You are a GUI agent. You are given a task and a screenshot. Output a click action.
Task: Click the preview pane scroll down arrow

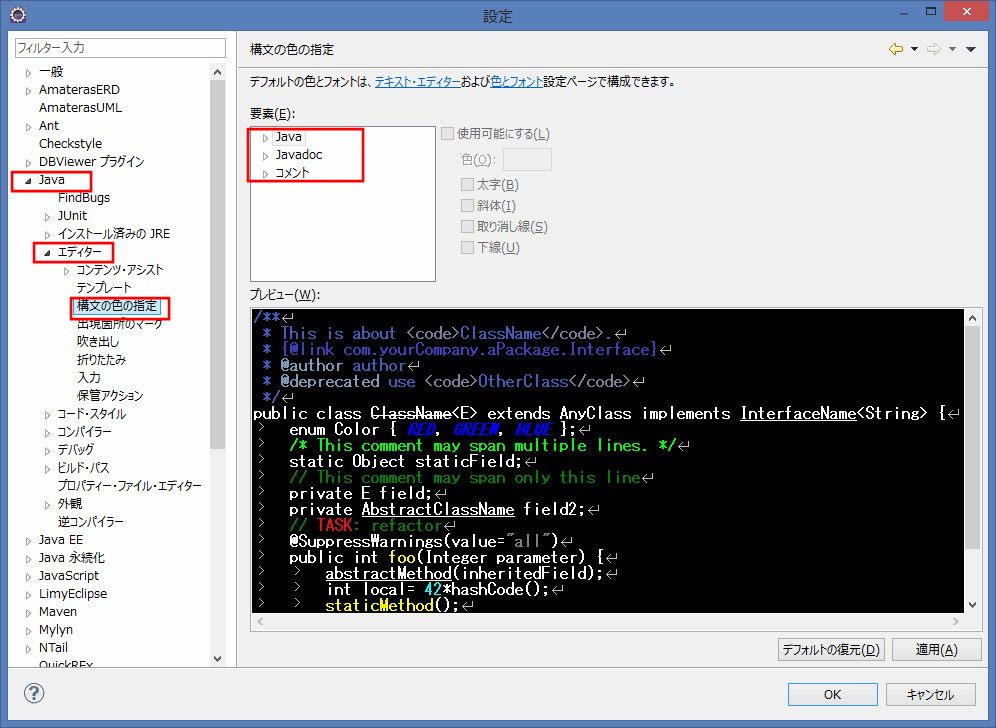click(972, 605)
